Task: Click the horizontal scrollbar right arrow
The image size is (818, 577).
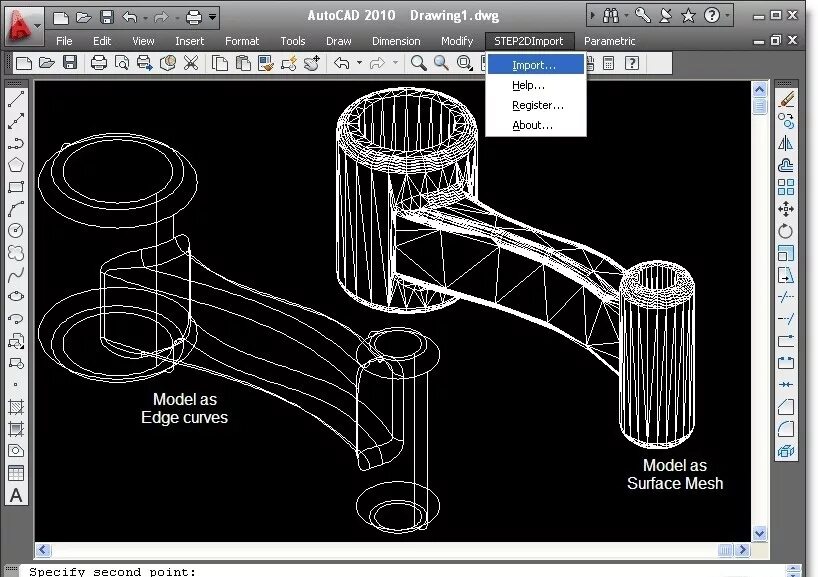Action: pyautogui.click(x=742, y=549)
